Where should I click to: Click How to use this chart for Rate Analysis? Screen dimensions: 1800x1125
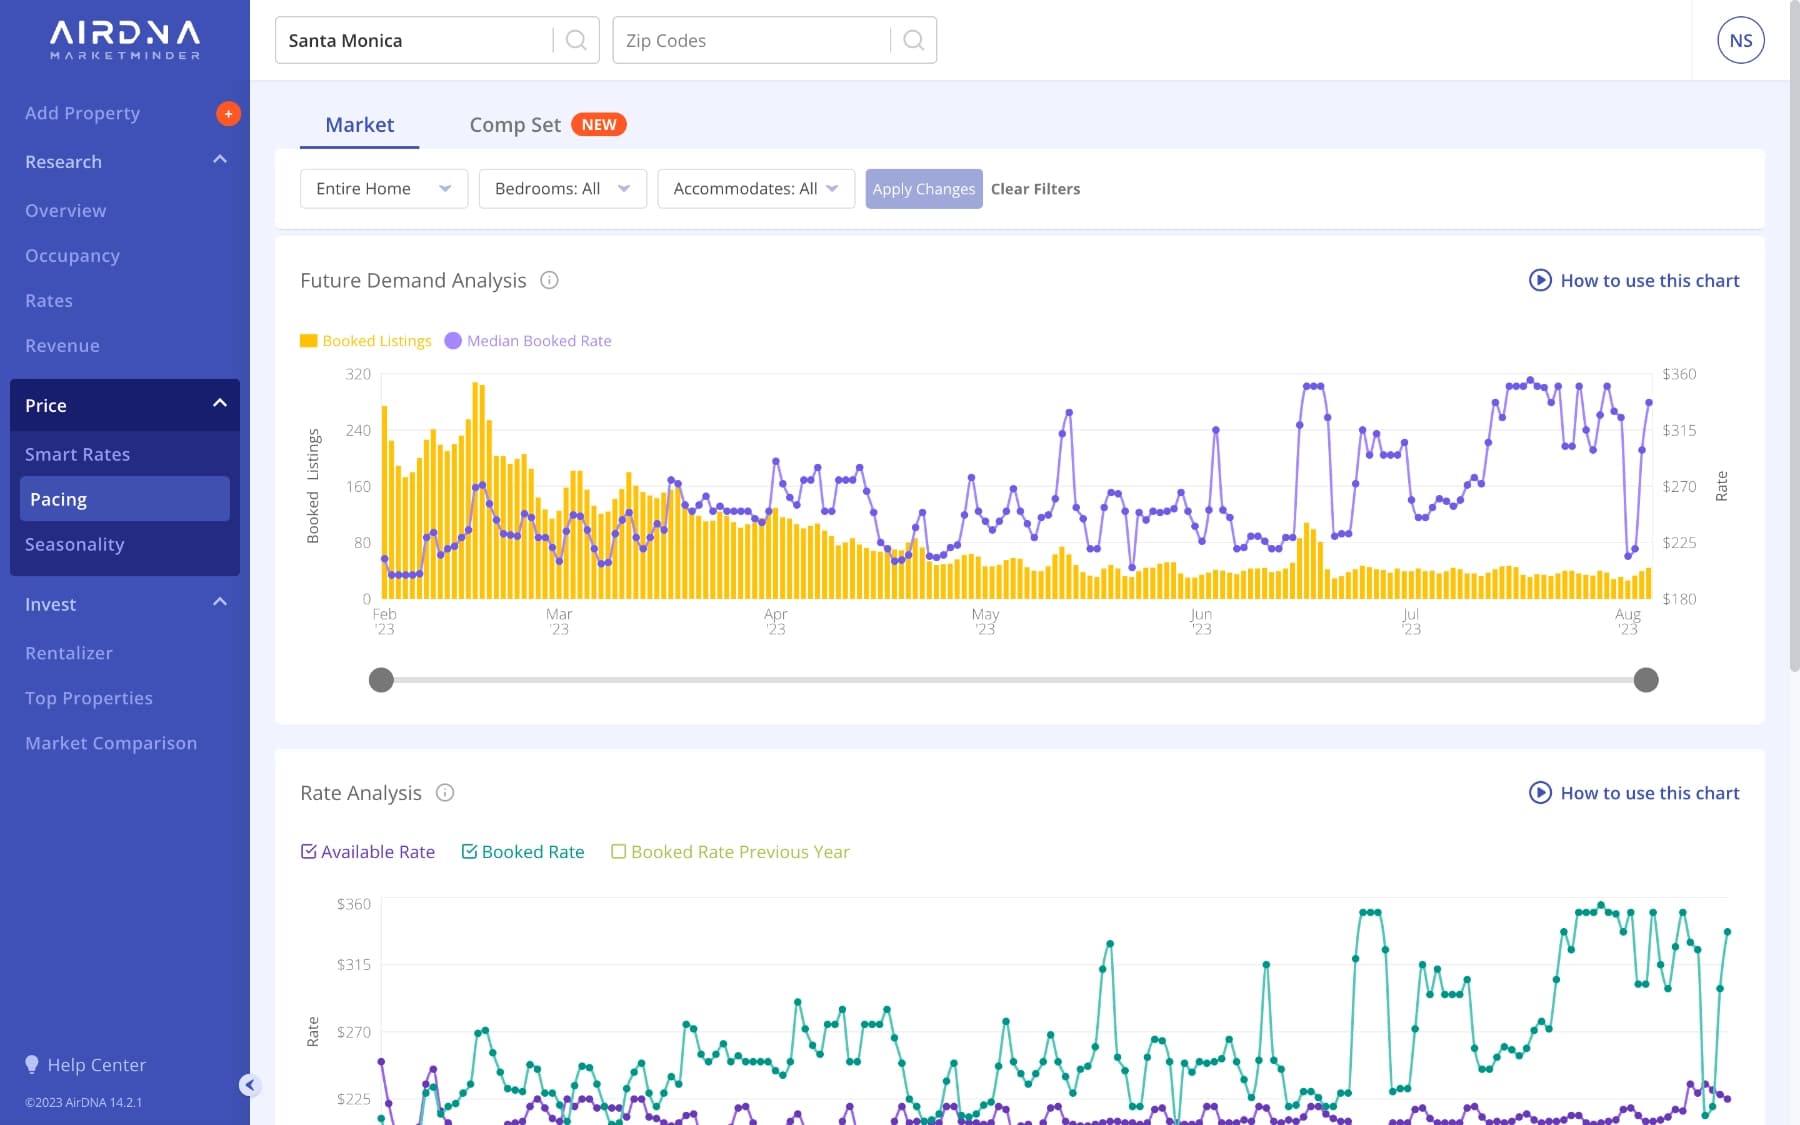tap(1650, 792)
